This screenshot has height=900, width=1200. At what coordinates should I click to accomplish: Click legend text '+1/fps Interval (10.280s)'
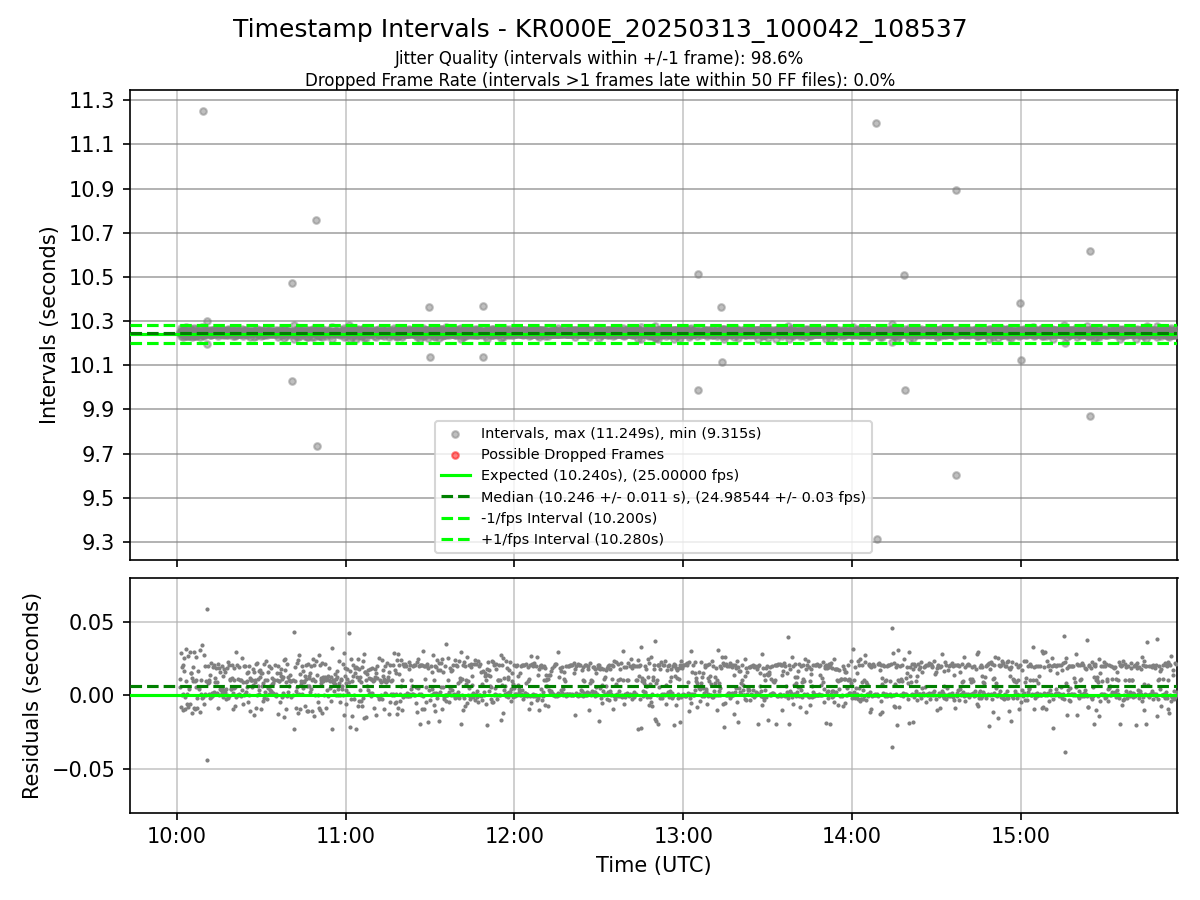[x=572, y=539]
